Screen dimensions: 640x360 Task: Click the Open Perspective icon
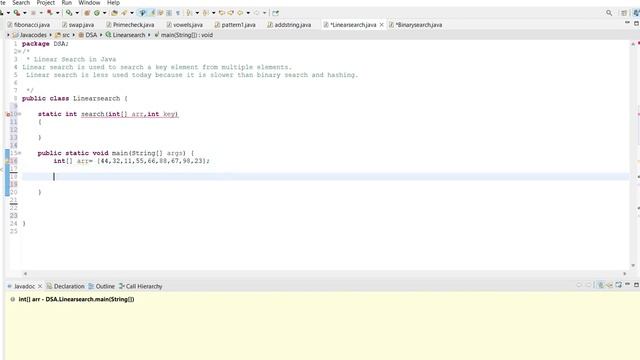tap(624, 13)
